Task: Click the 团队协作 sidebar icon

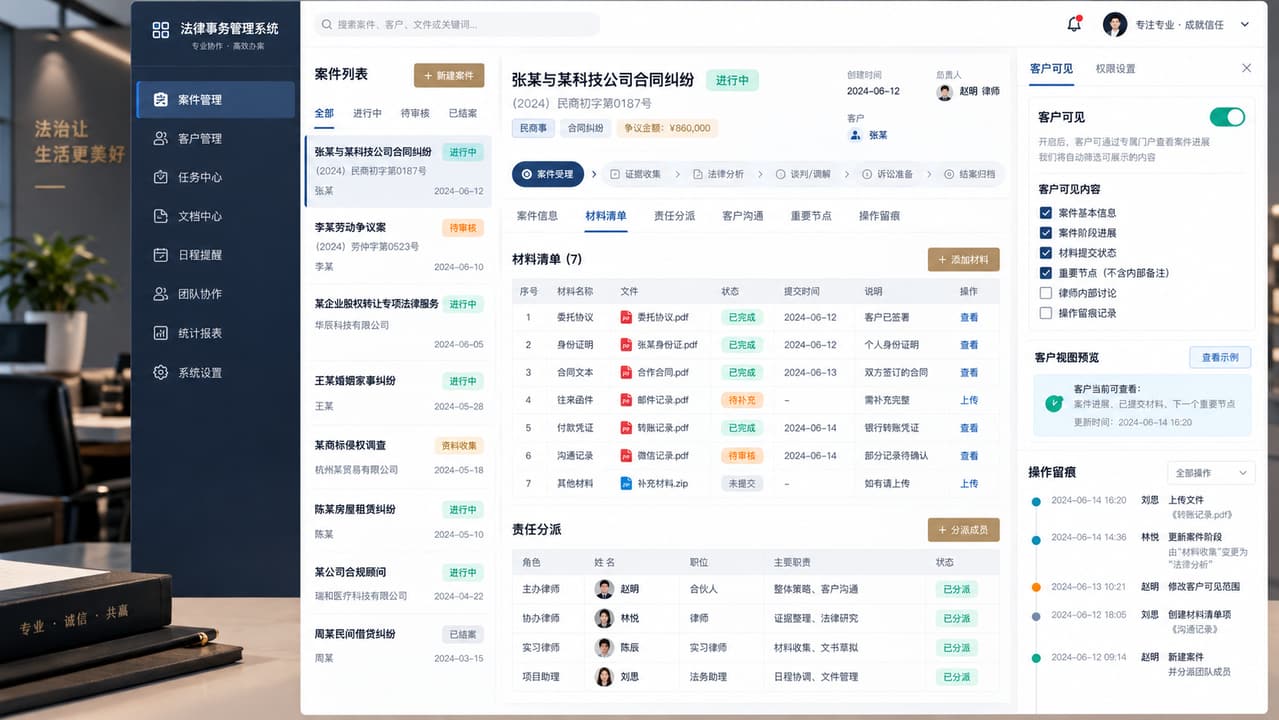Action: click(160, 294)
